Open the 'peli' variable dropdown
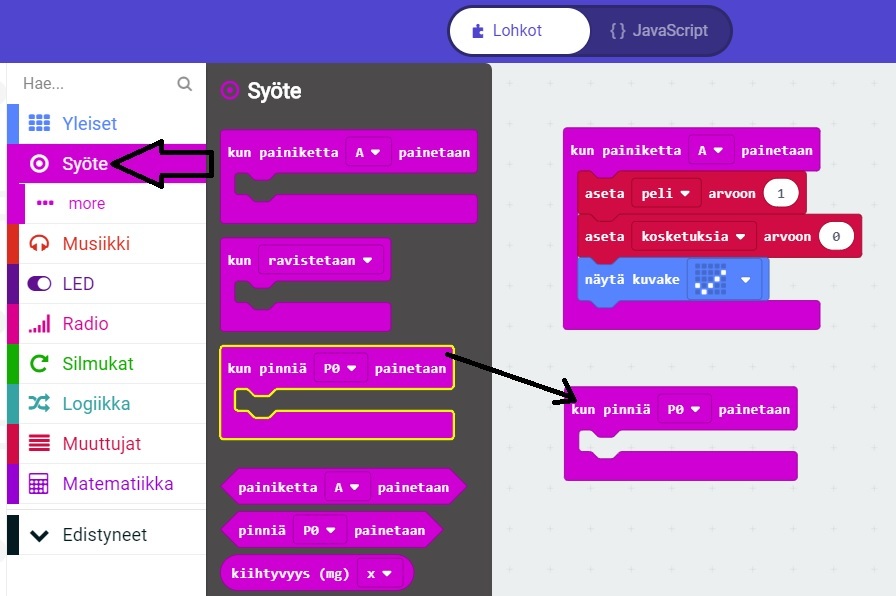The height and width of the screenshot is (596, 896). pyautogui.click(x=666, y=193)
